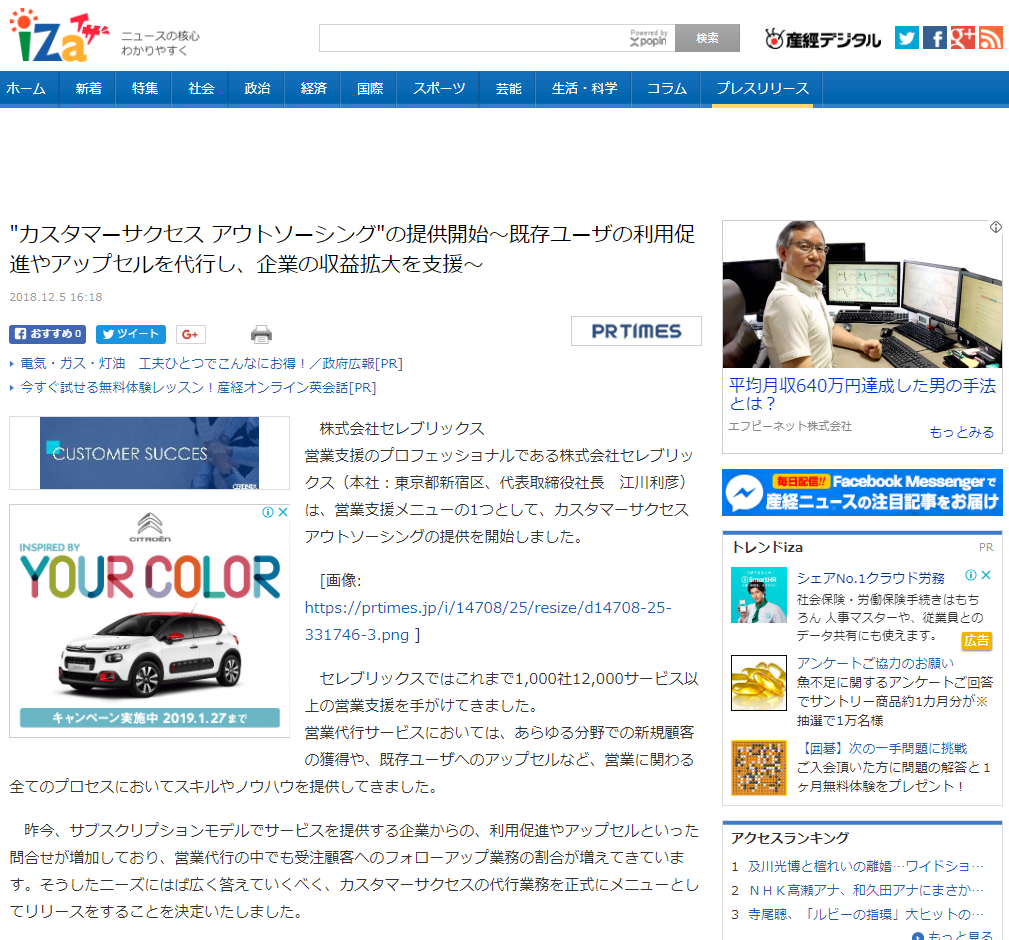Select the プレスリリース tab
Screen dimensions: 1009x940
(763, 88)
